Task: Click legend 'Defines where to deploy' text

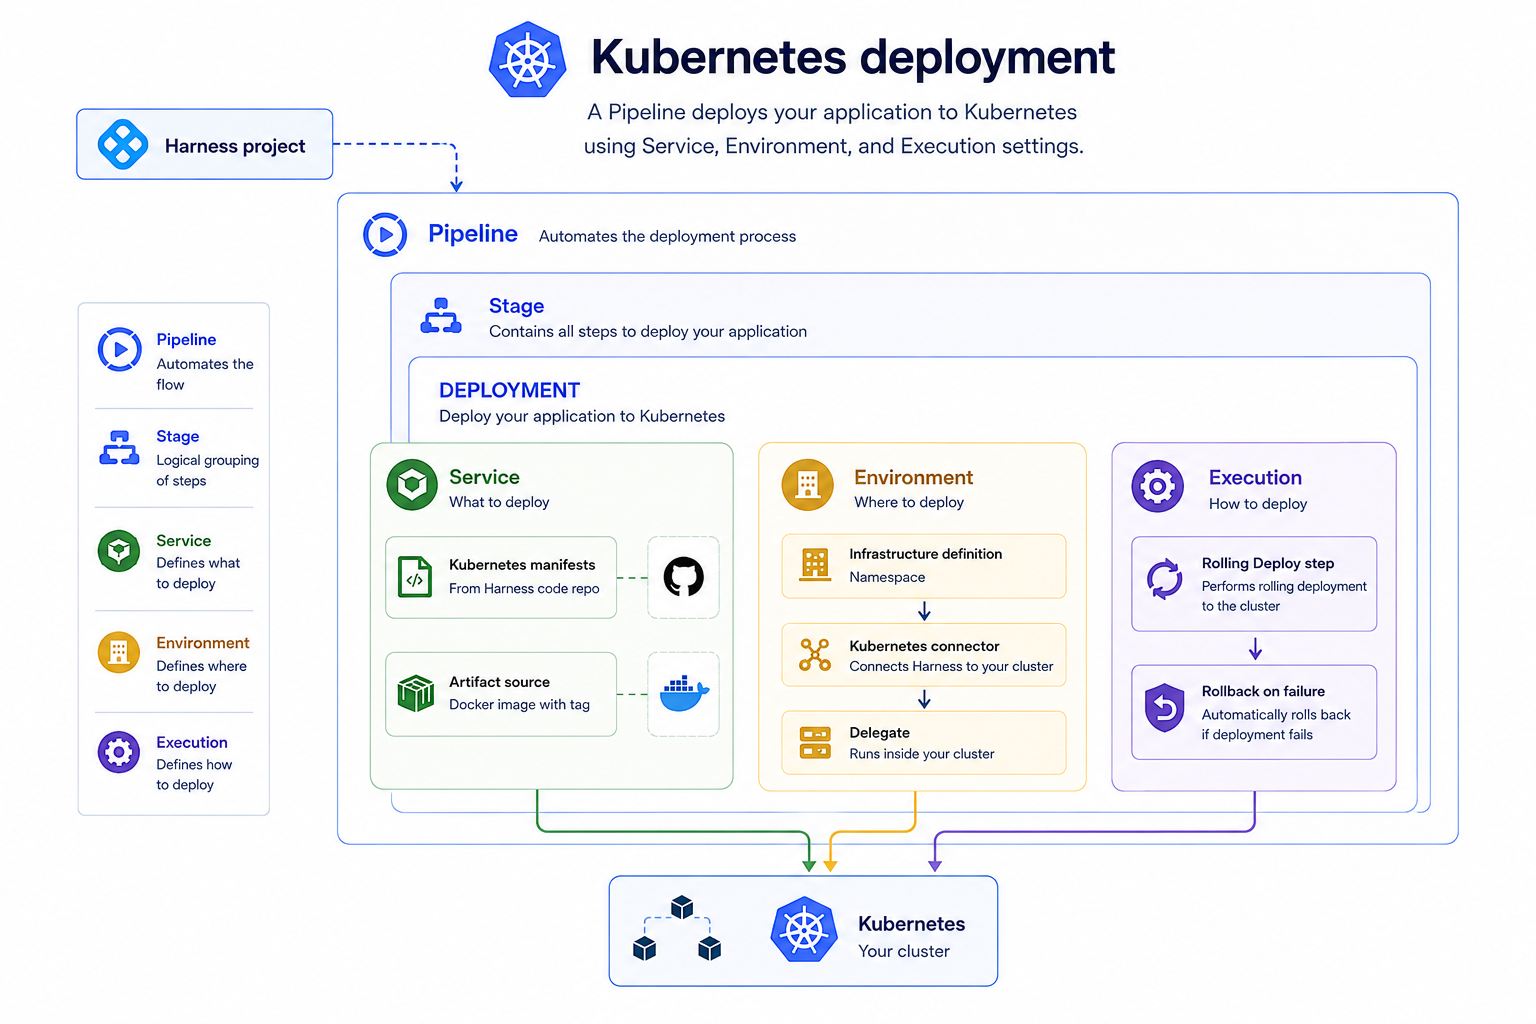Action: click(201, 676)
